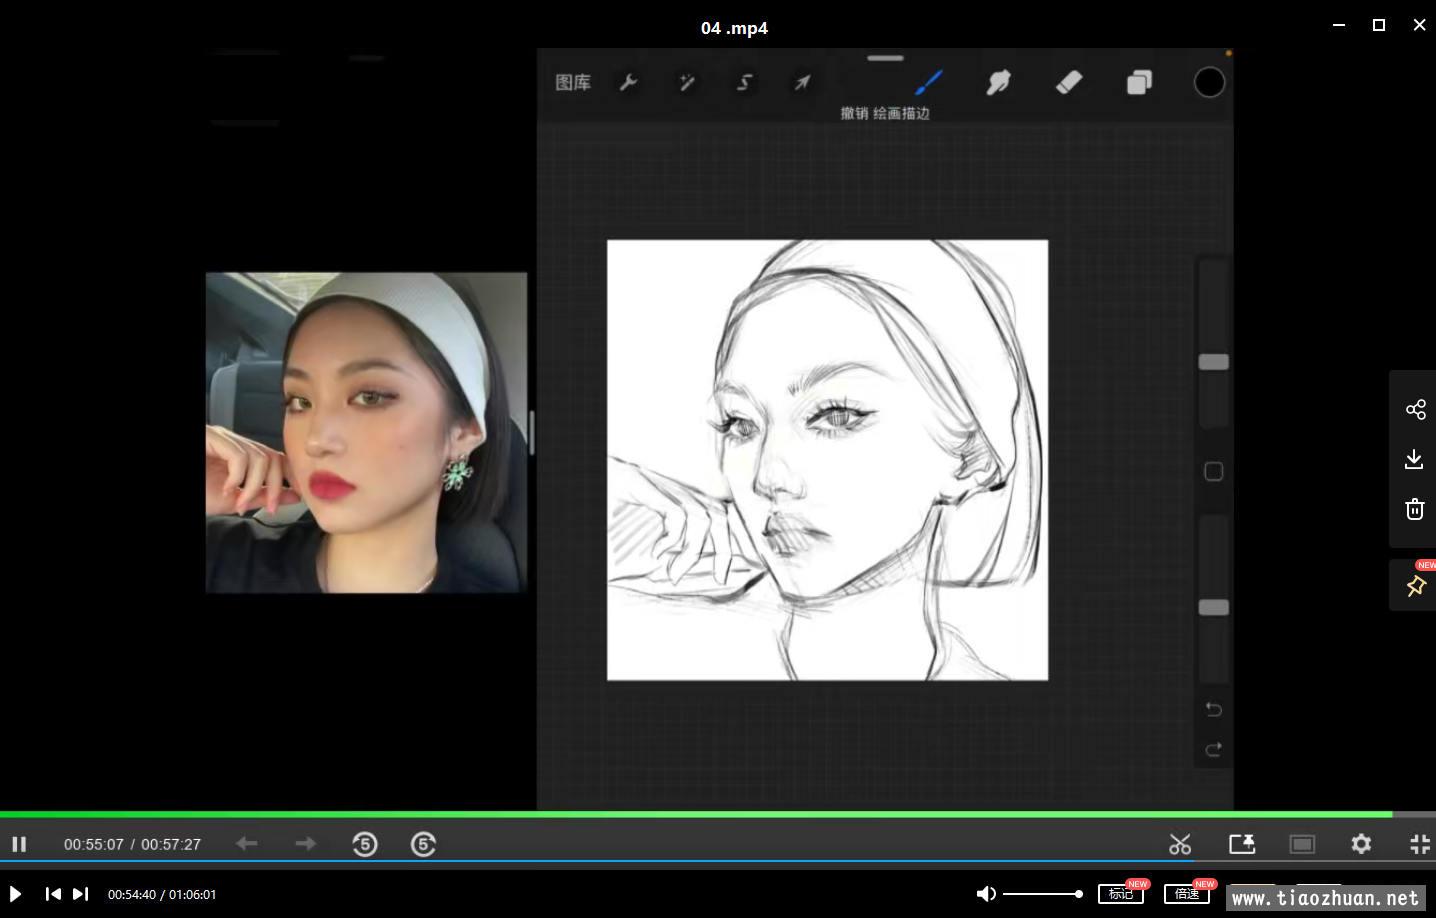Click the scissors clip icon
The width and height of the screenshot is (1436, 918).
click(1180, 845)
